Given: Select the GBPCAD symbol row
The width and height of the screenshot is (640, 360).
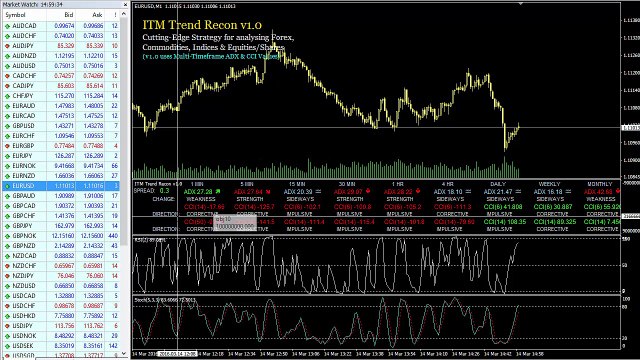Looking at the screenshot, I should 61,206.
